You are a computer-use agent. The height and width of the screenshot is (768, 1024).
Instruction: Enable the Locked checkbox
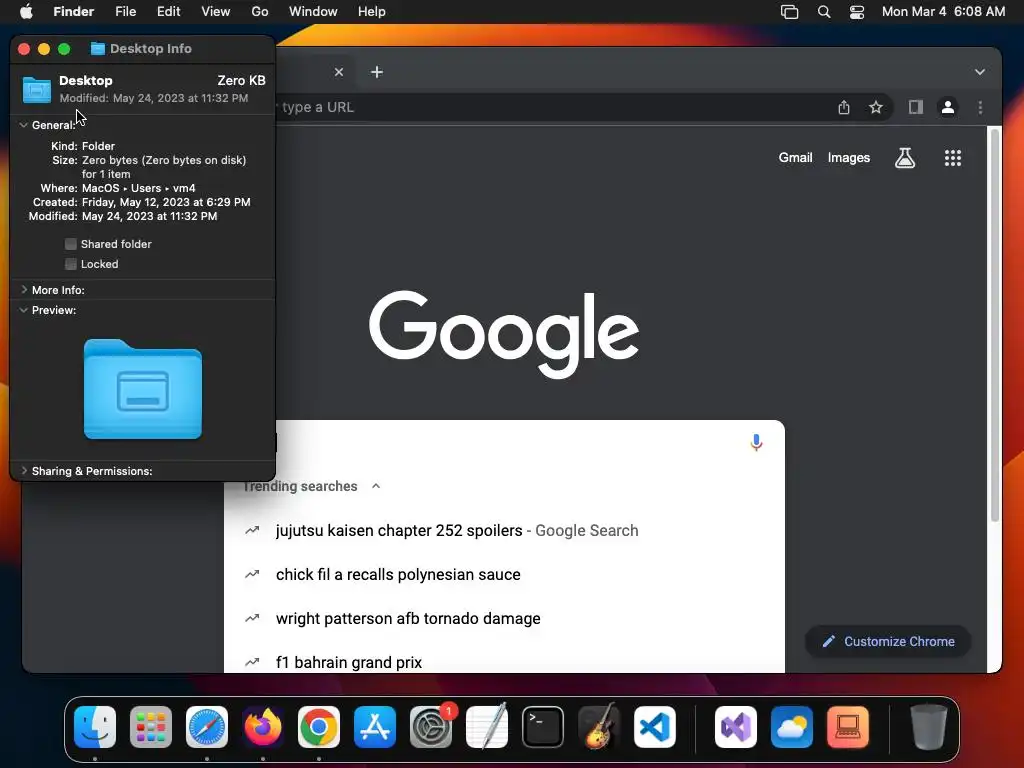tap(71, 264)
